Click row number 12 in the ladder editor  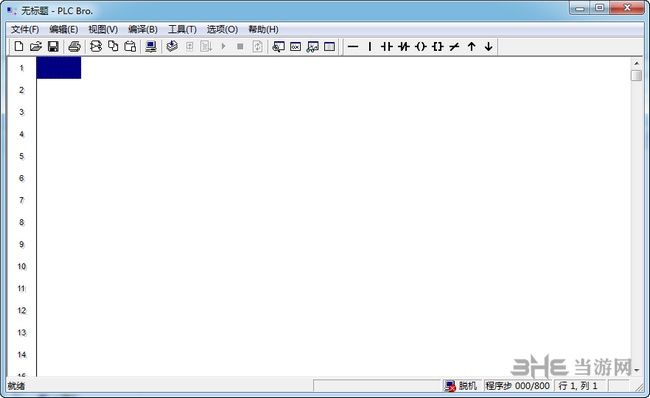tap(22, 311)
